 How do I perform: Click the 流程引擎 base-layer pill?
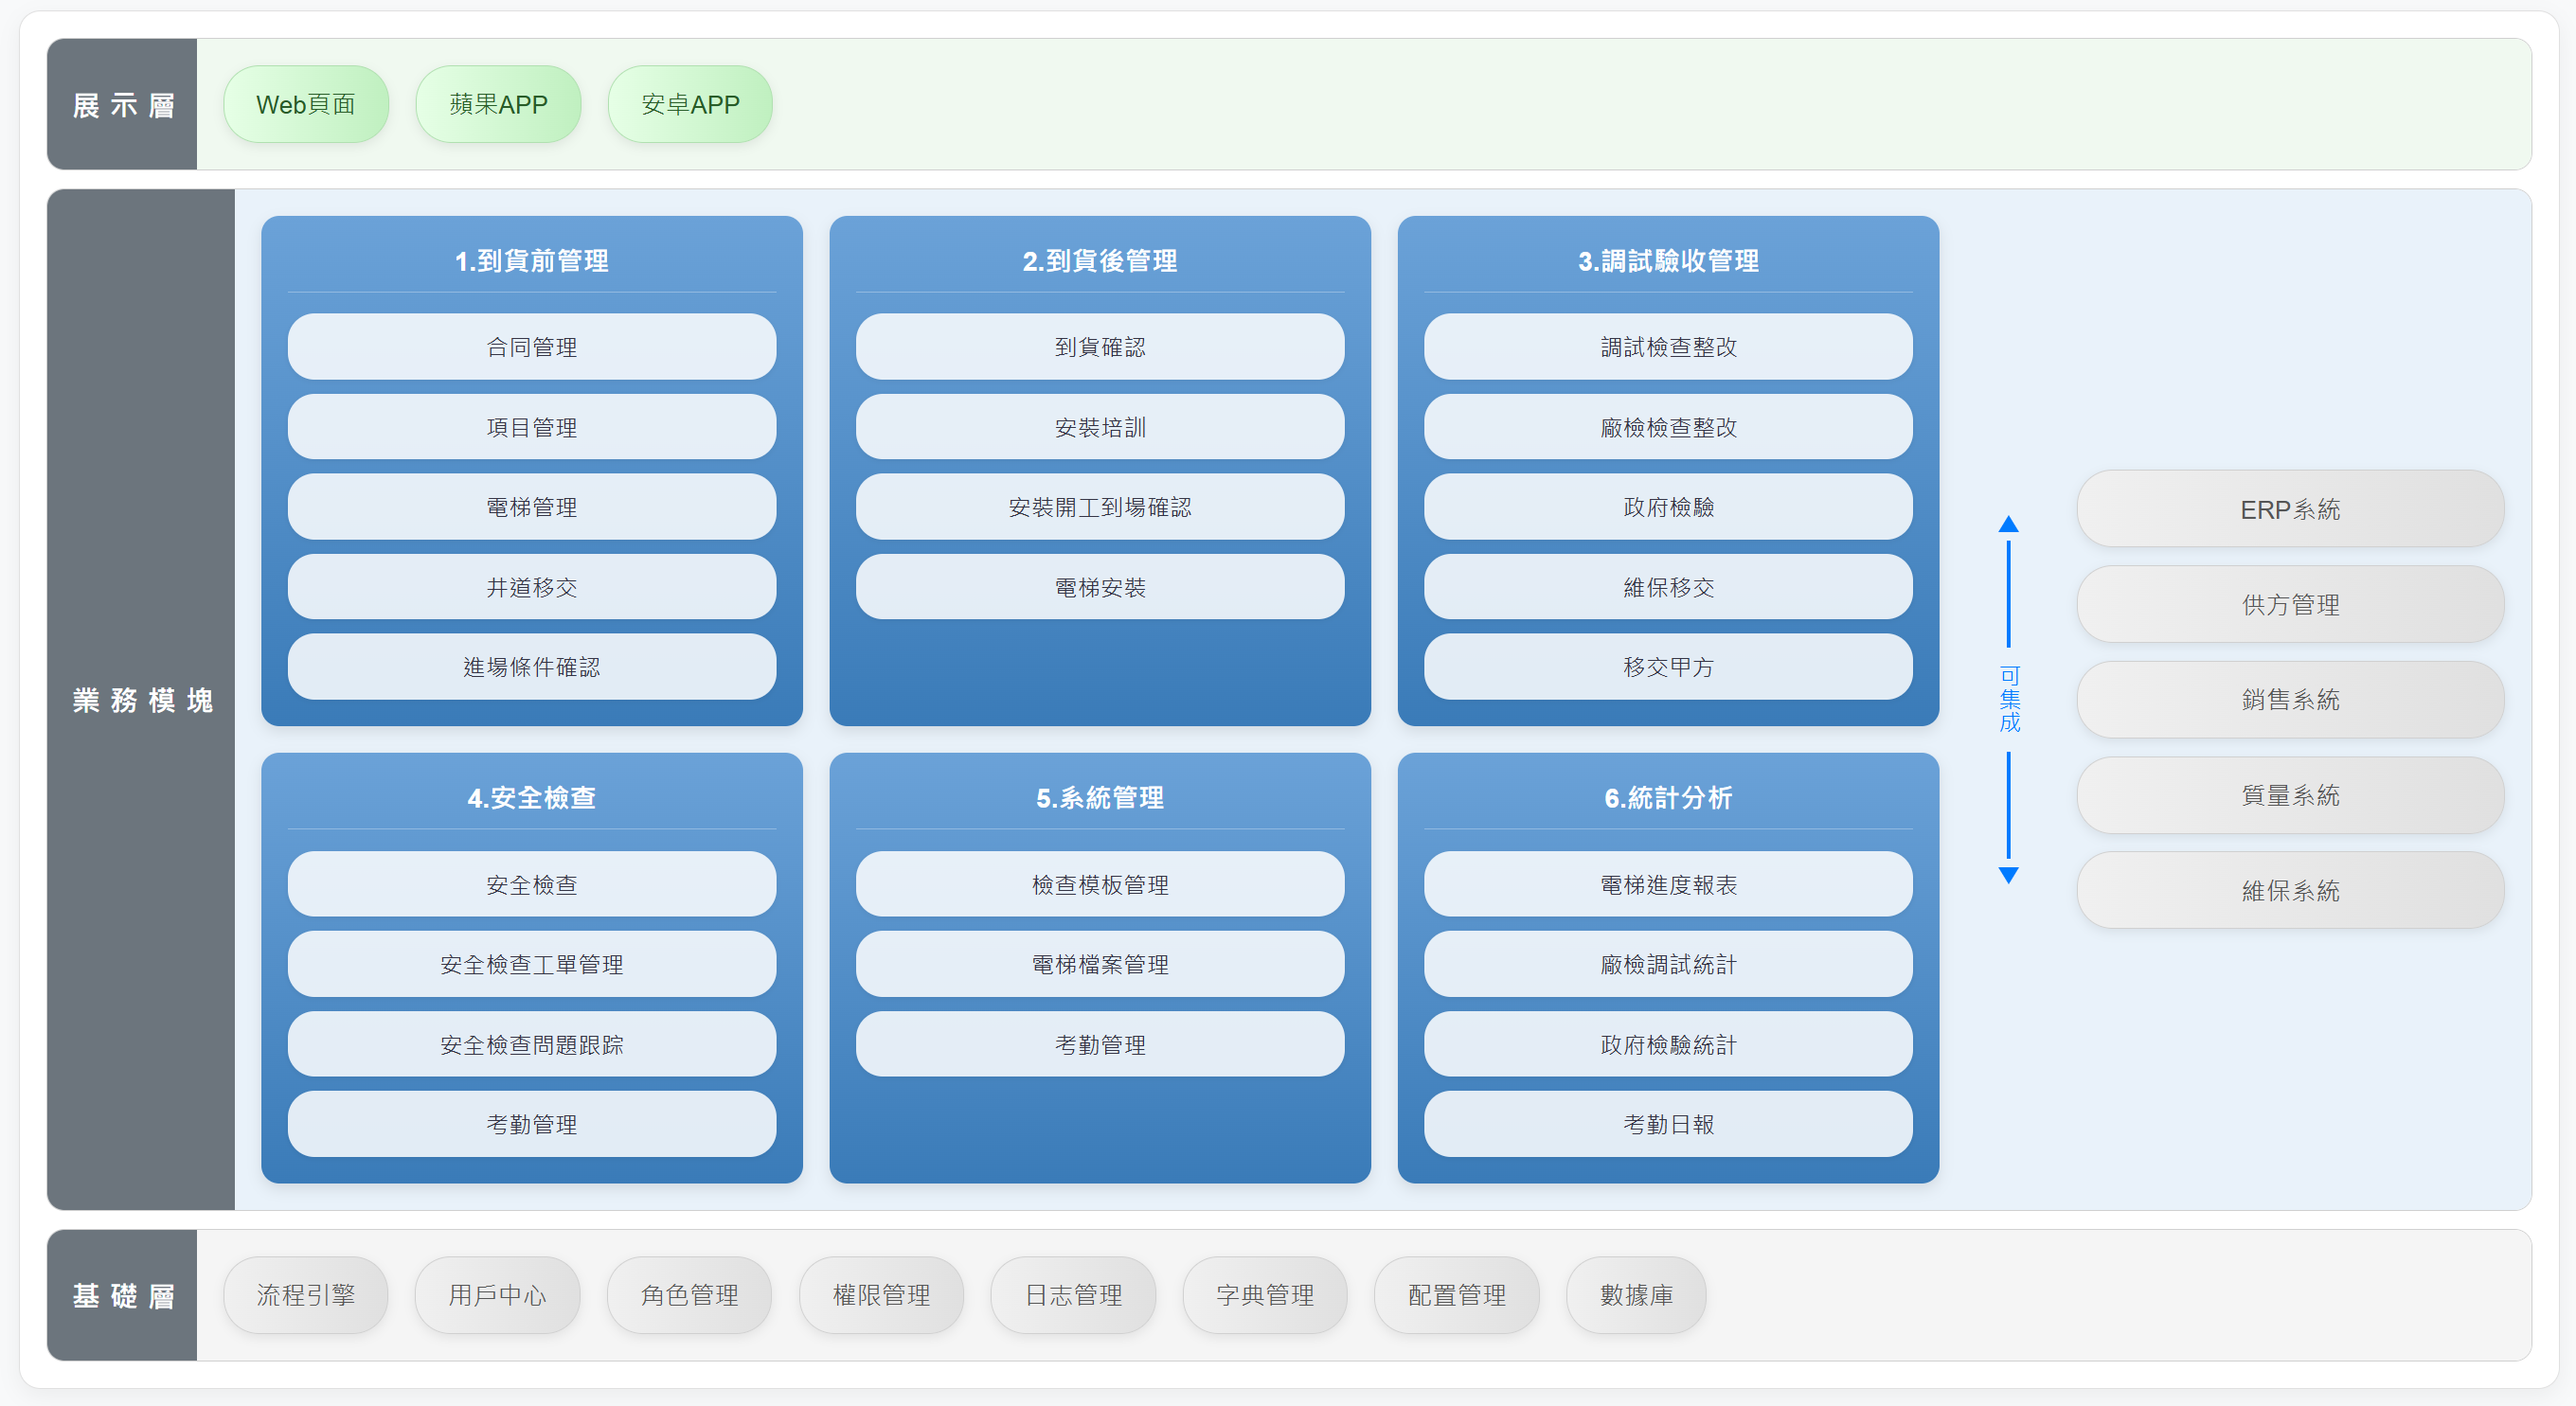(306, 1295)
